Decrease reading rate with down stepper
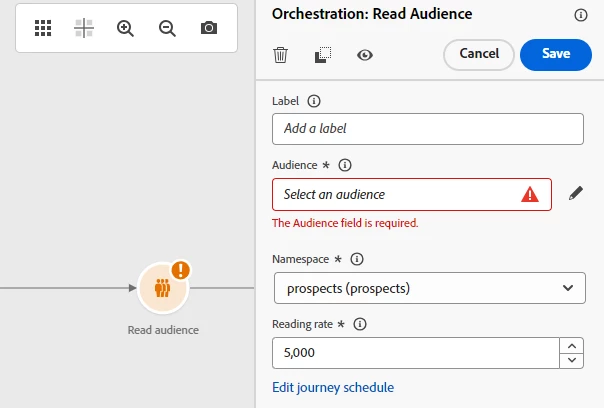Screen dimensions: 604x408 pyautogui.click(x=572, y=360)
